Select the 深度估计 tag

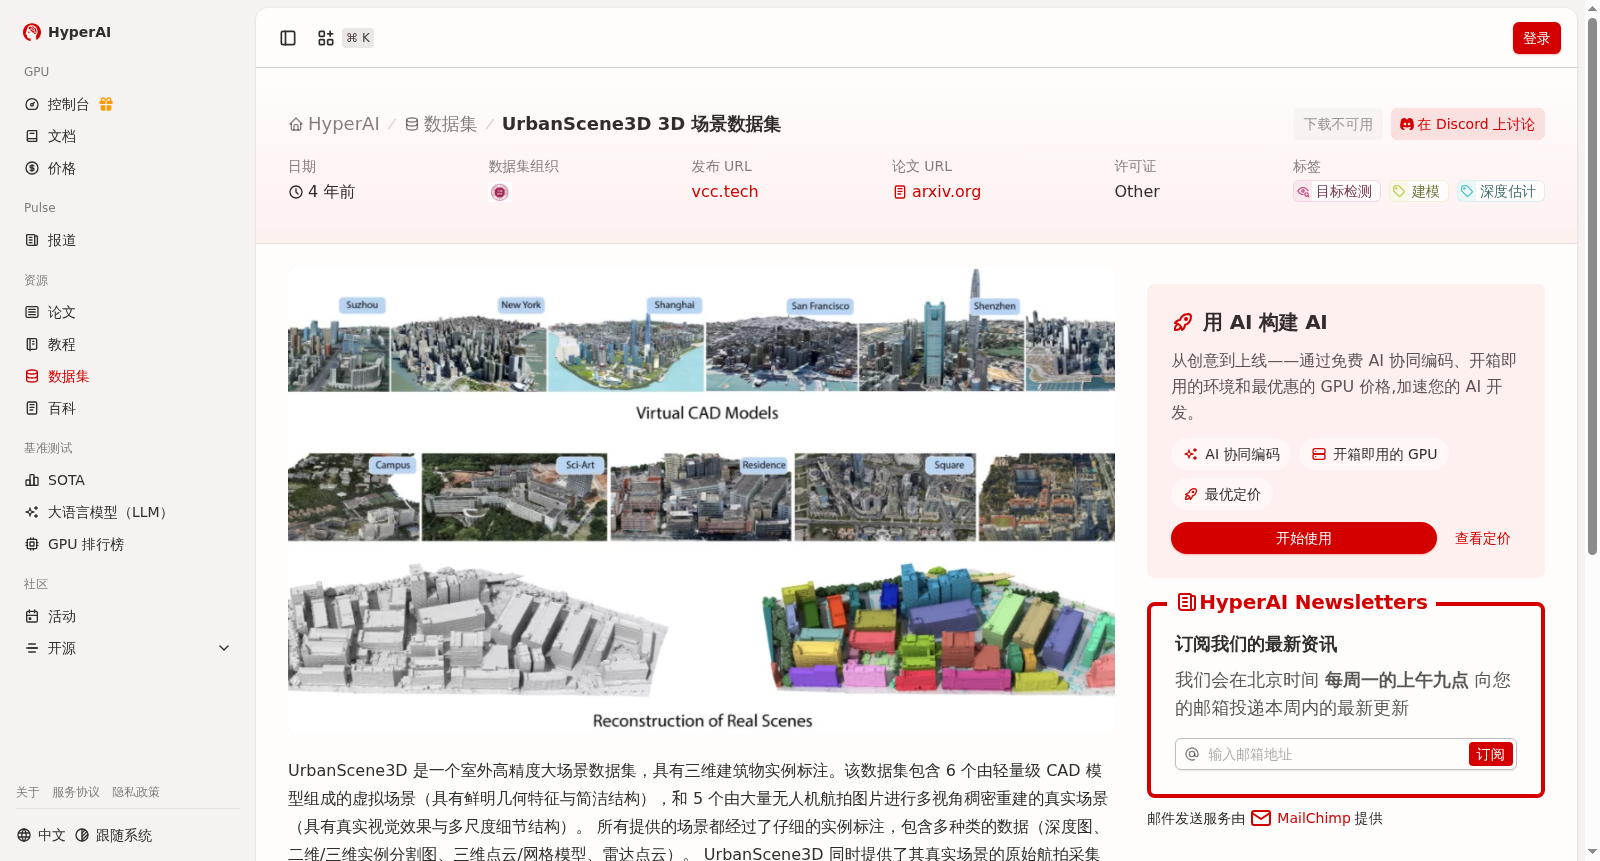click(x=1500, y=191)
